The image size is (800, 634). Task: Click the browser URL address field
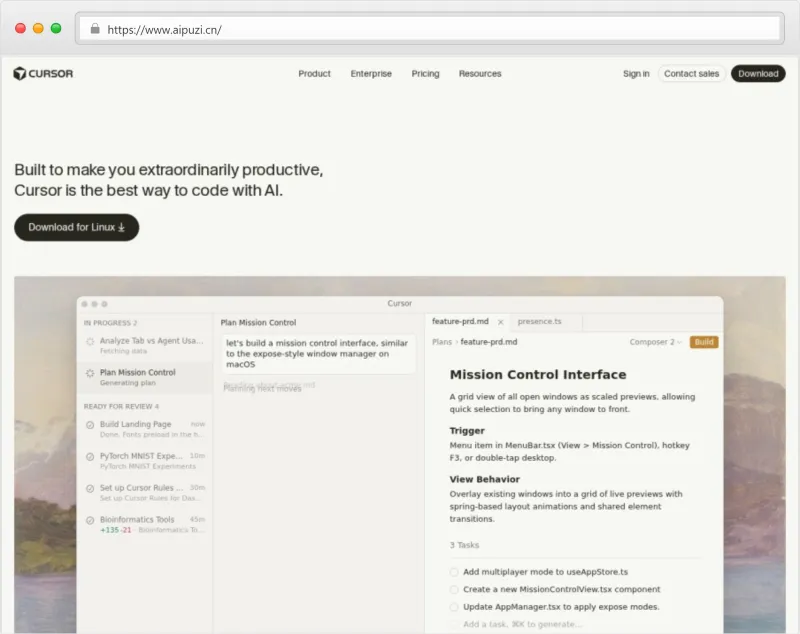click(x=430, y=29)
